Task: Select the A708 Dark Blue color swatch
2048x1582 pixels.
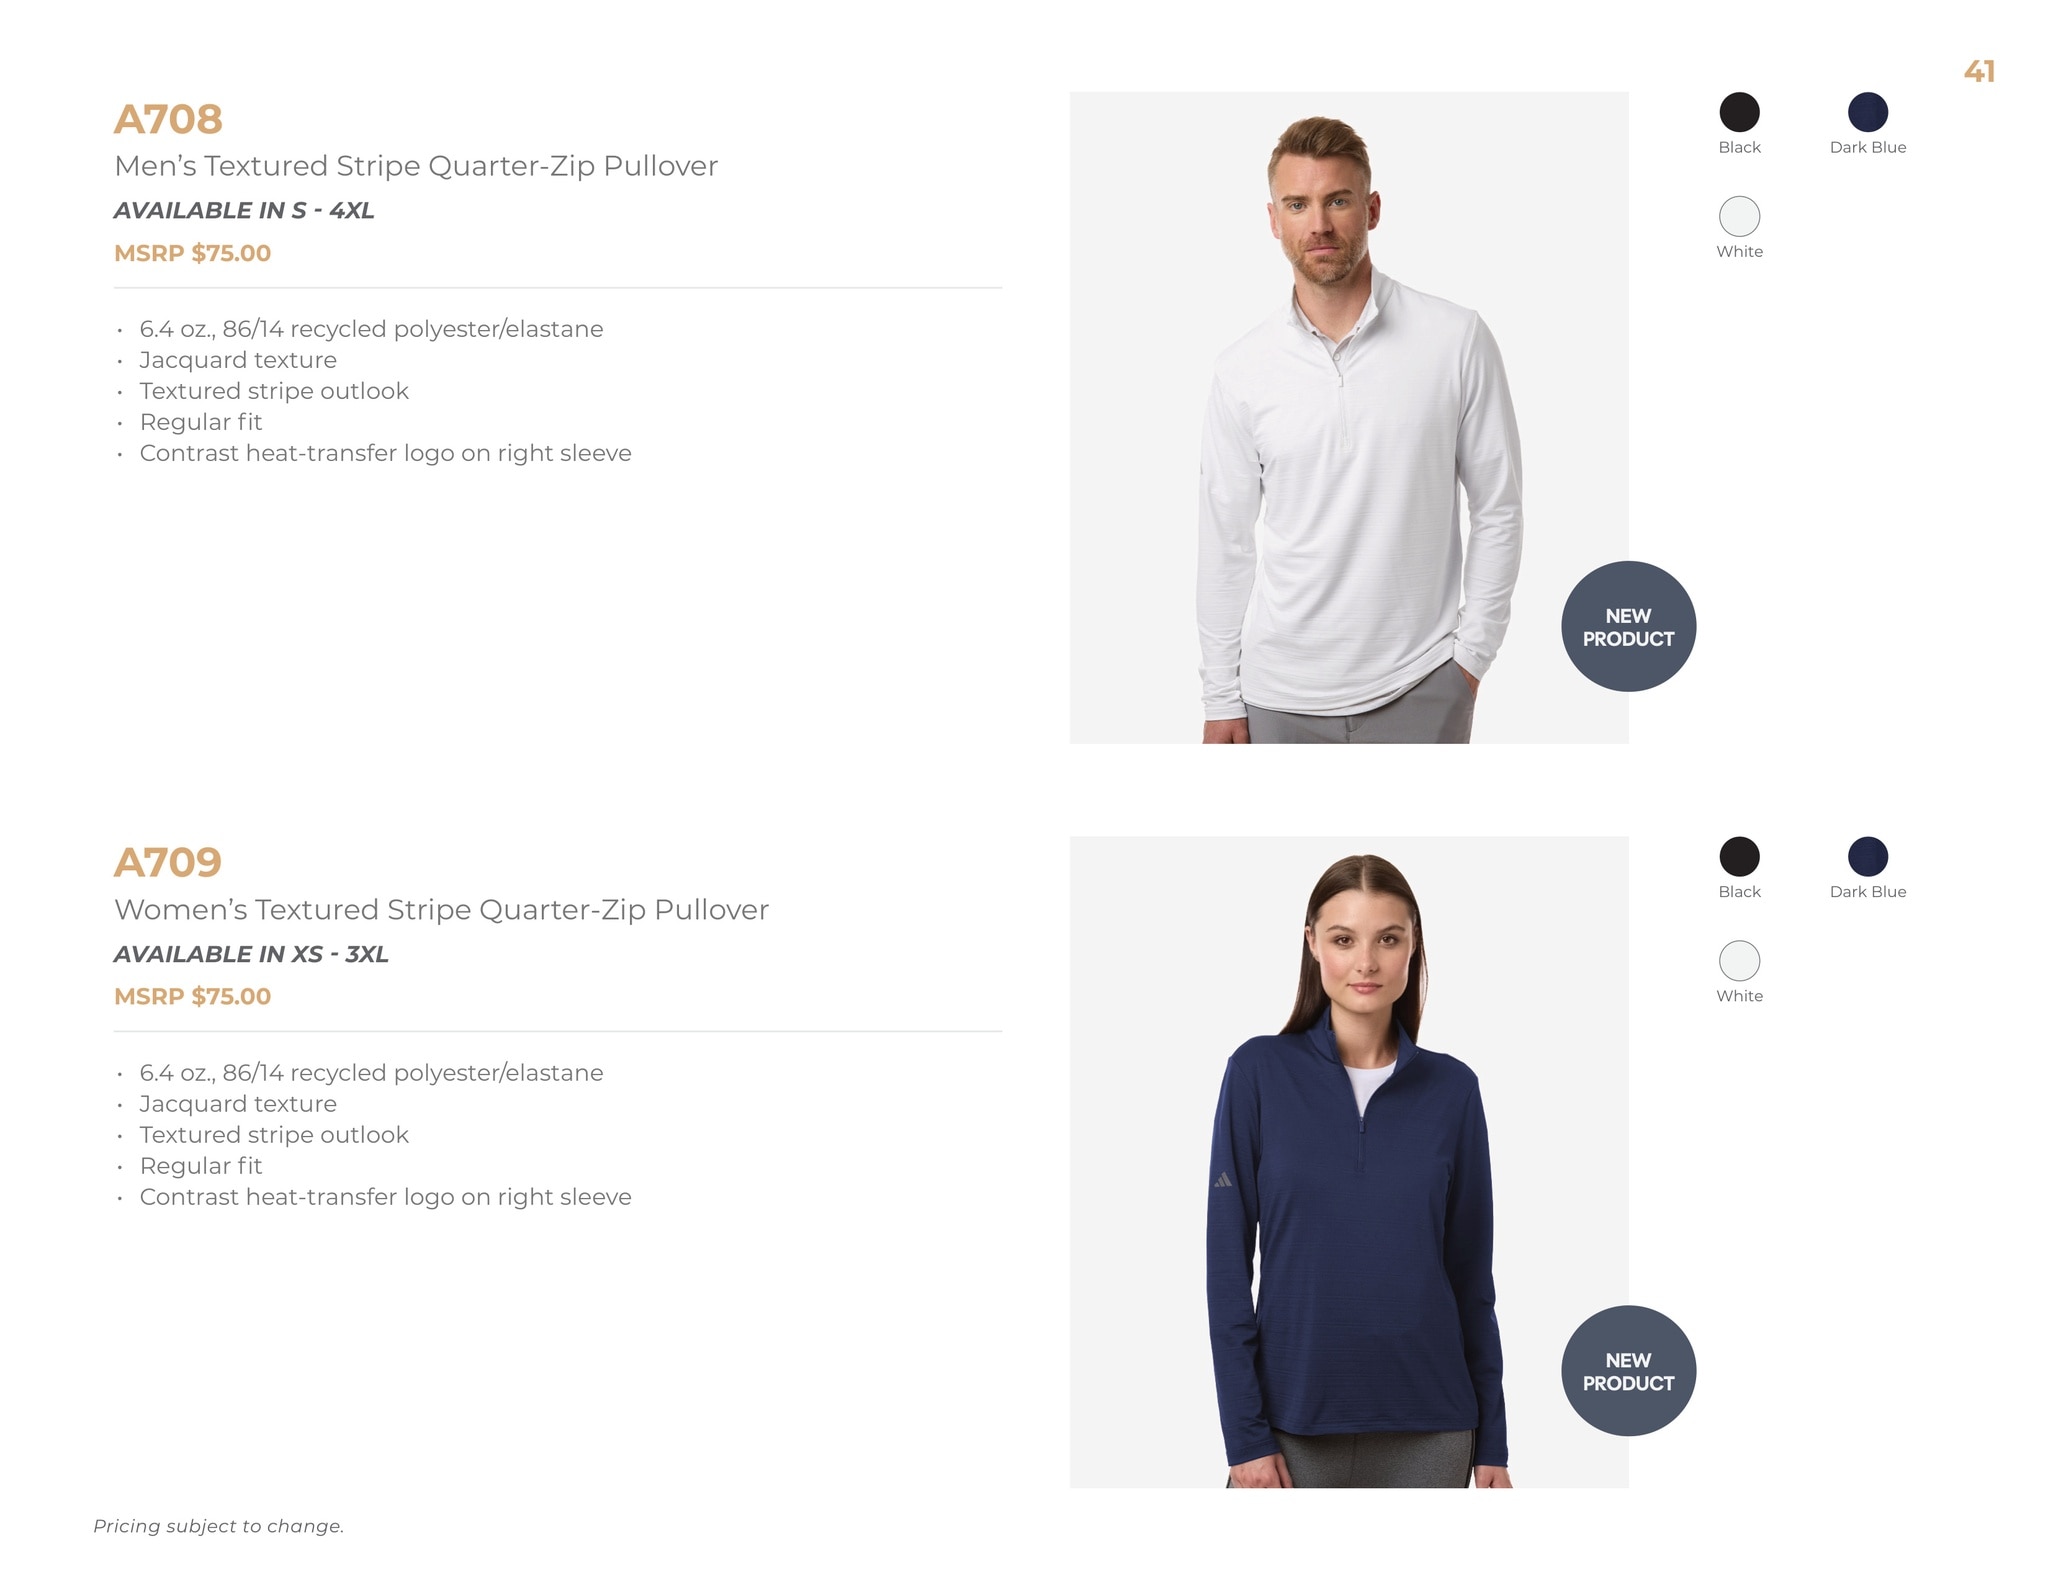Action: point(1867,112)
